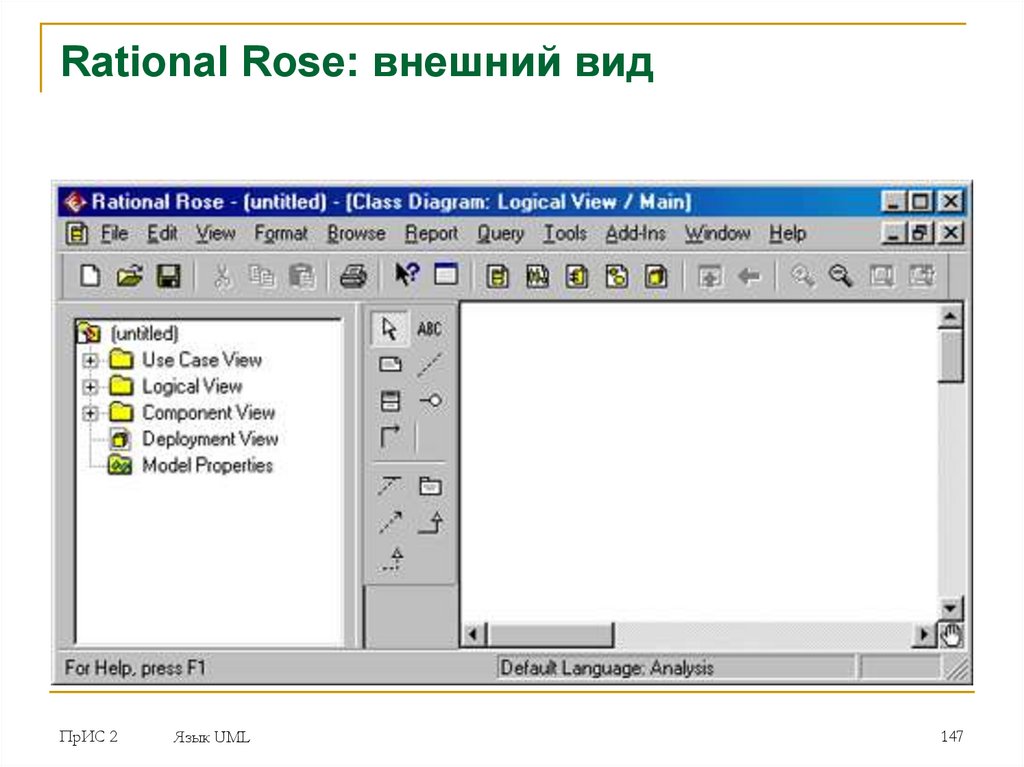This screenshot has width=1024, height=767.
Task: Open the Report menu
Action: point(431,234)
